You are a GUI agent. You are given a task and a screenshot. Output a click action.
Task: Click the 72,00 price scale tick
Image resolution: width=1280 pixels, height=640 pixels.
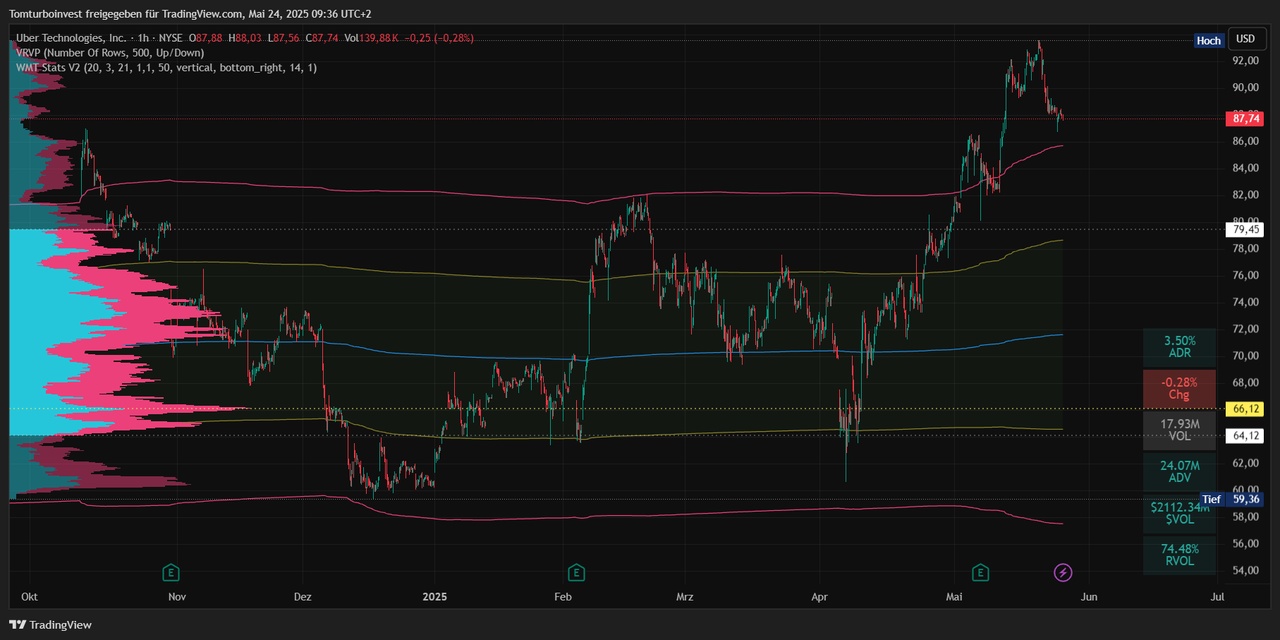(x=1245, y=328)
